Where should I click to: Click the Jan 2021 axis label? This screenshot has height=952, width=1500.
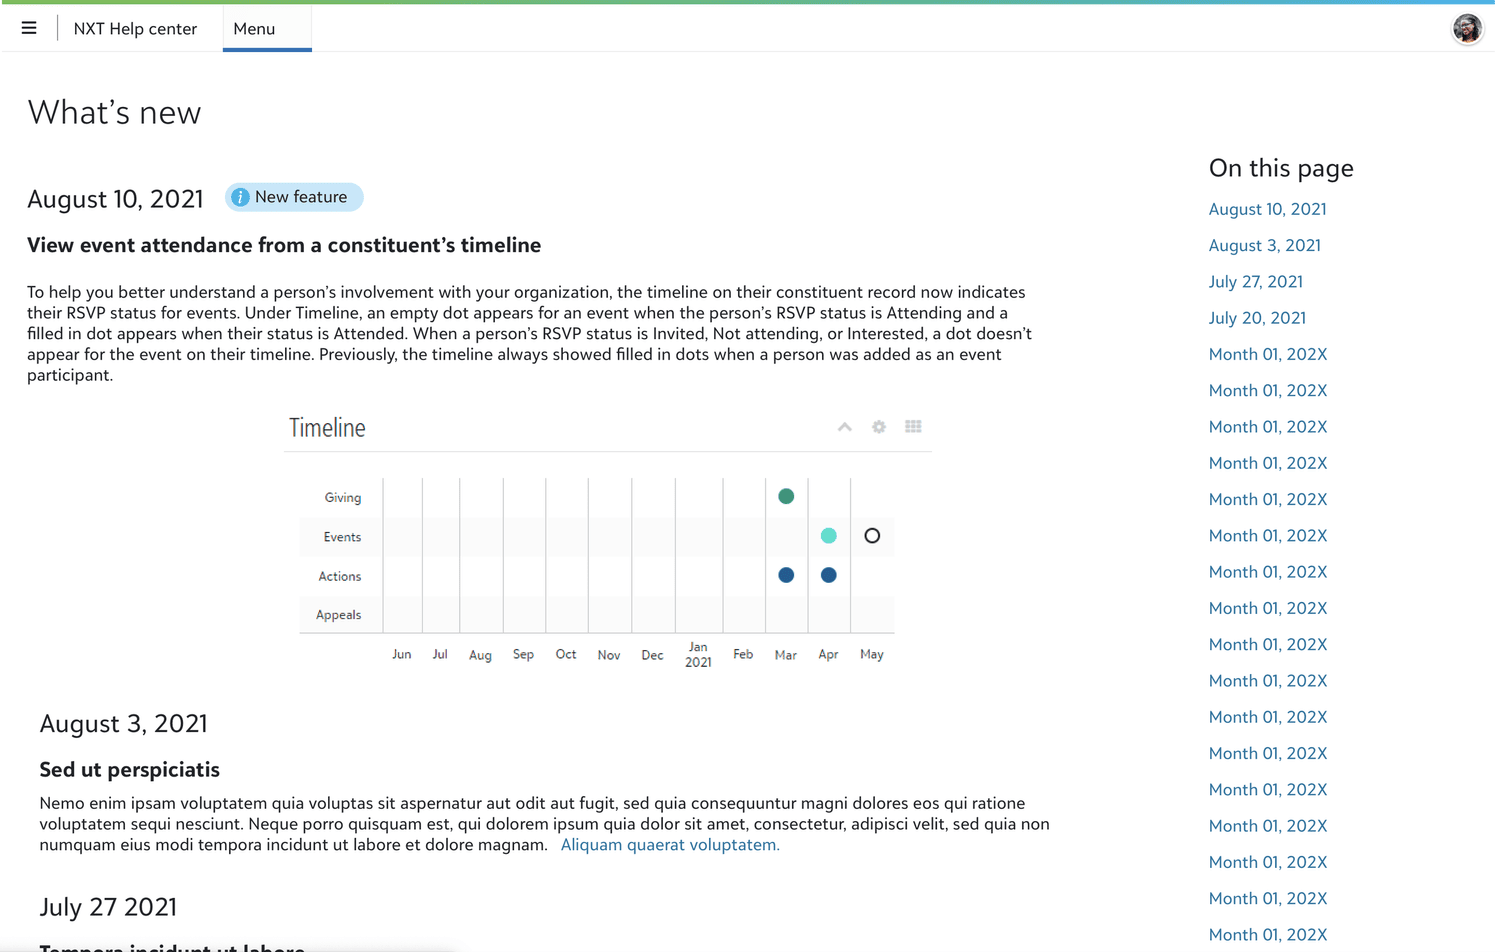click(x=698, y=655)
